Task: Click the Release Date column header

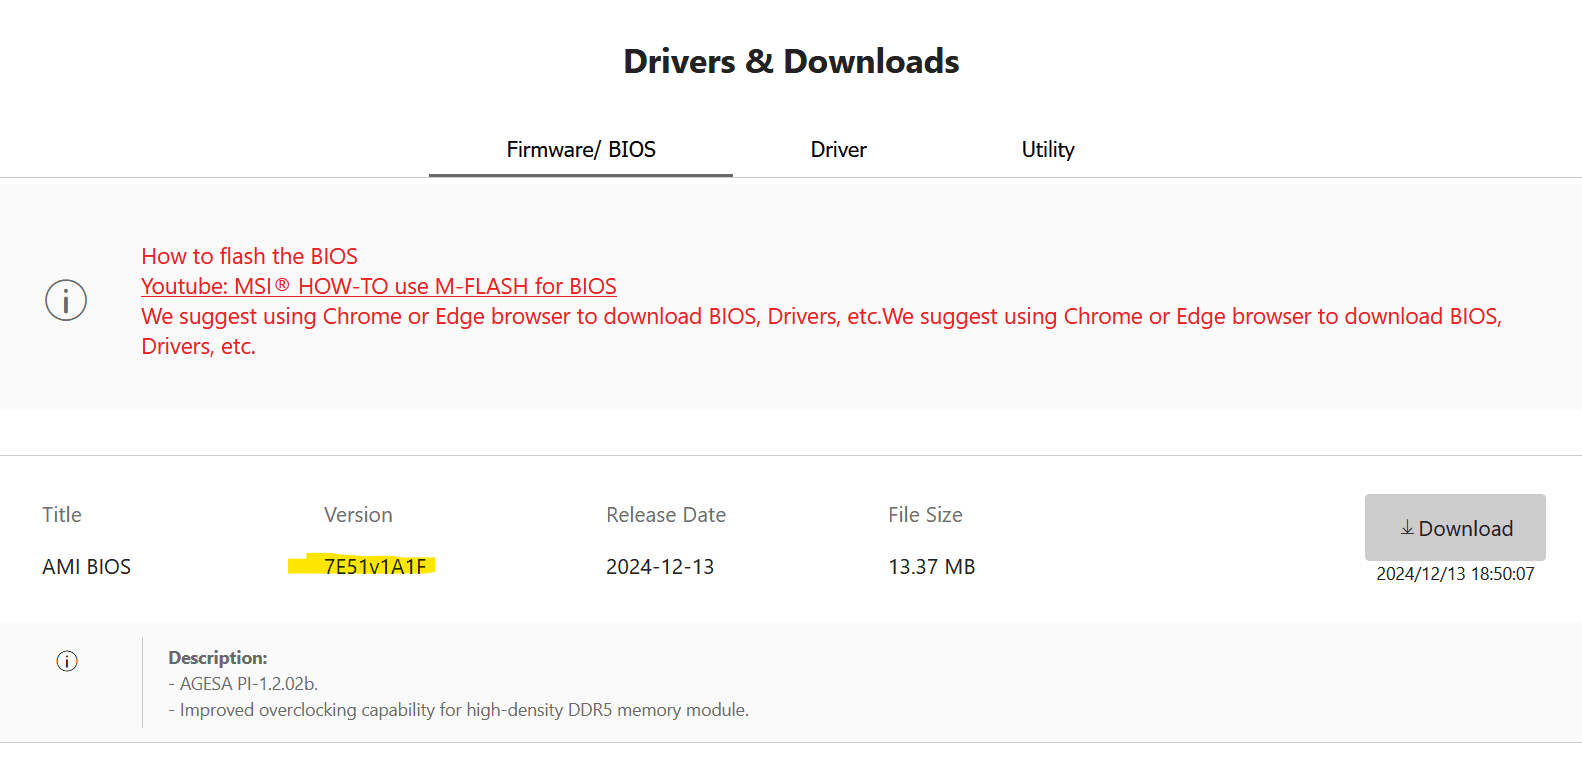Action: click(666, 515)
